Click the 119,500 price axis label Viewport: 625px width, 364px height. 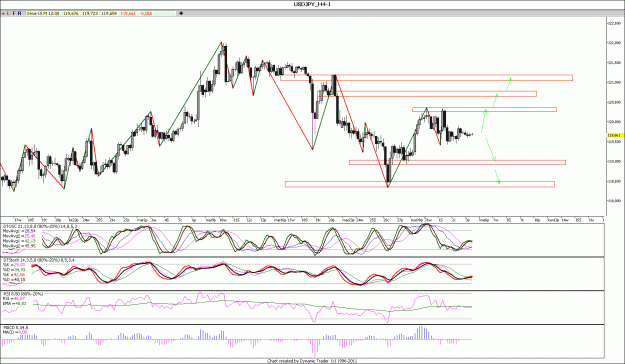click(614, 142)
